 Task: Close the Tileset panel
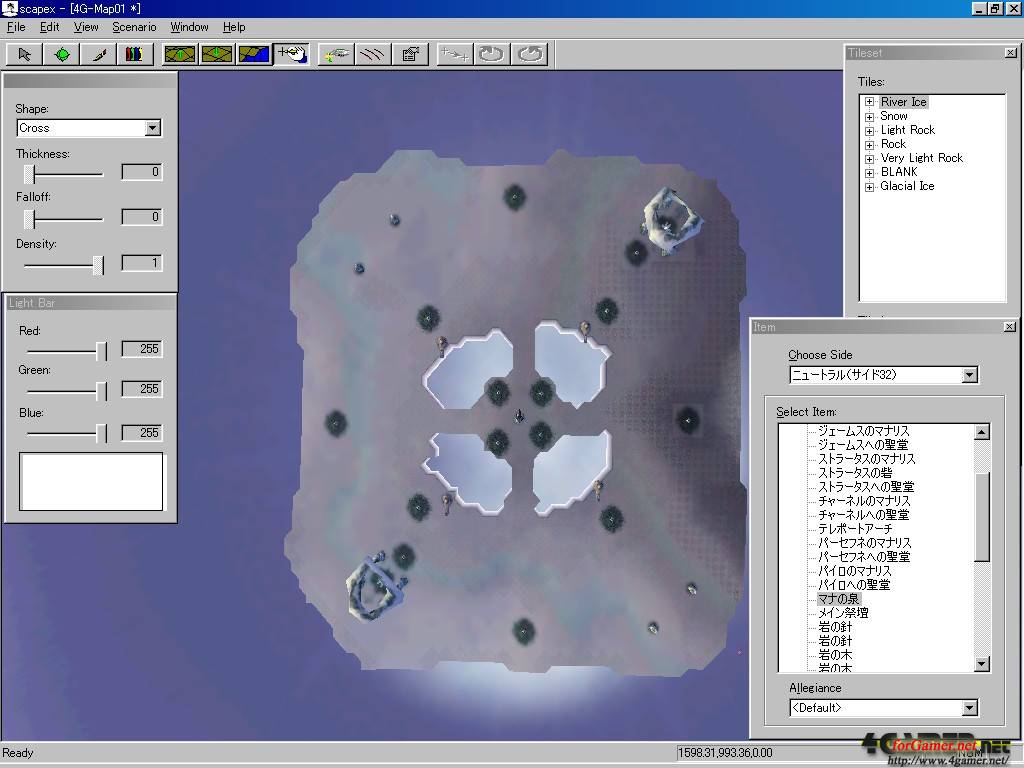click(1010, 52)
